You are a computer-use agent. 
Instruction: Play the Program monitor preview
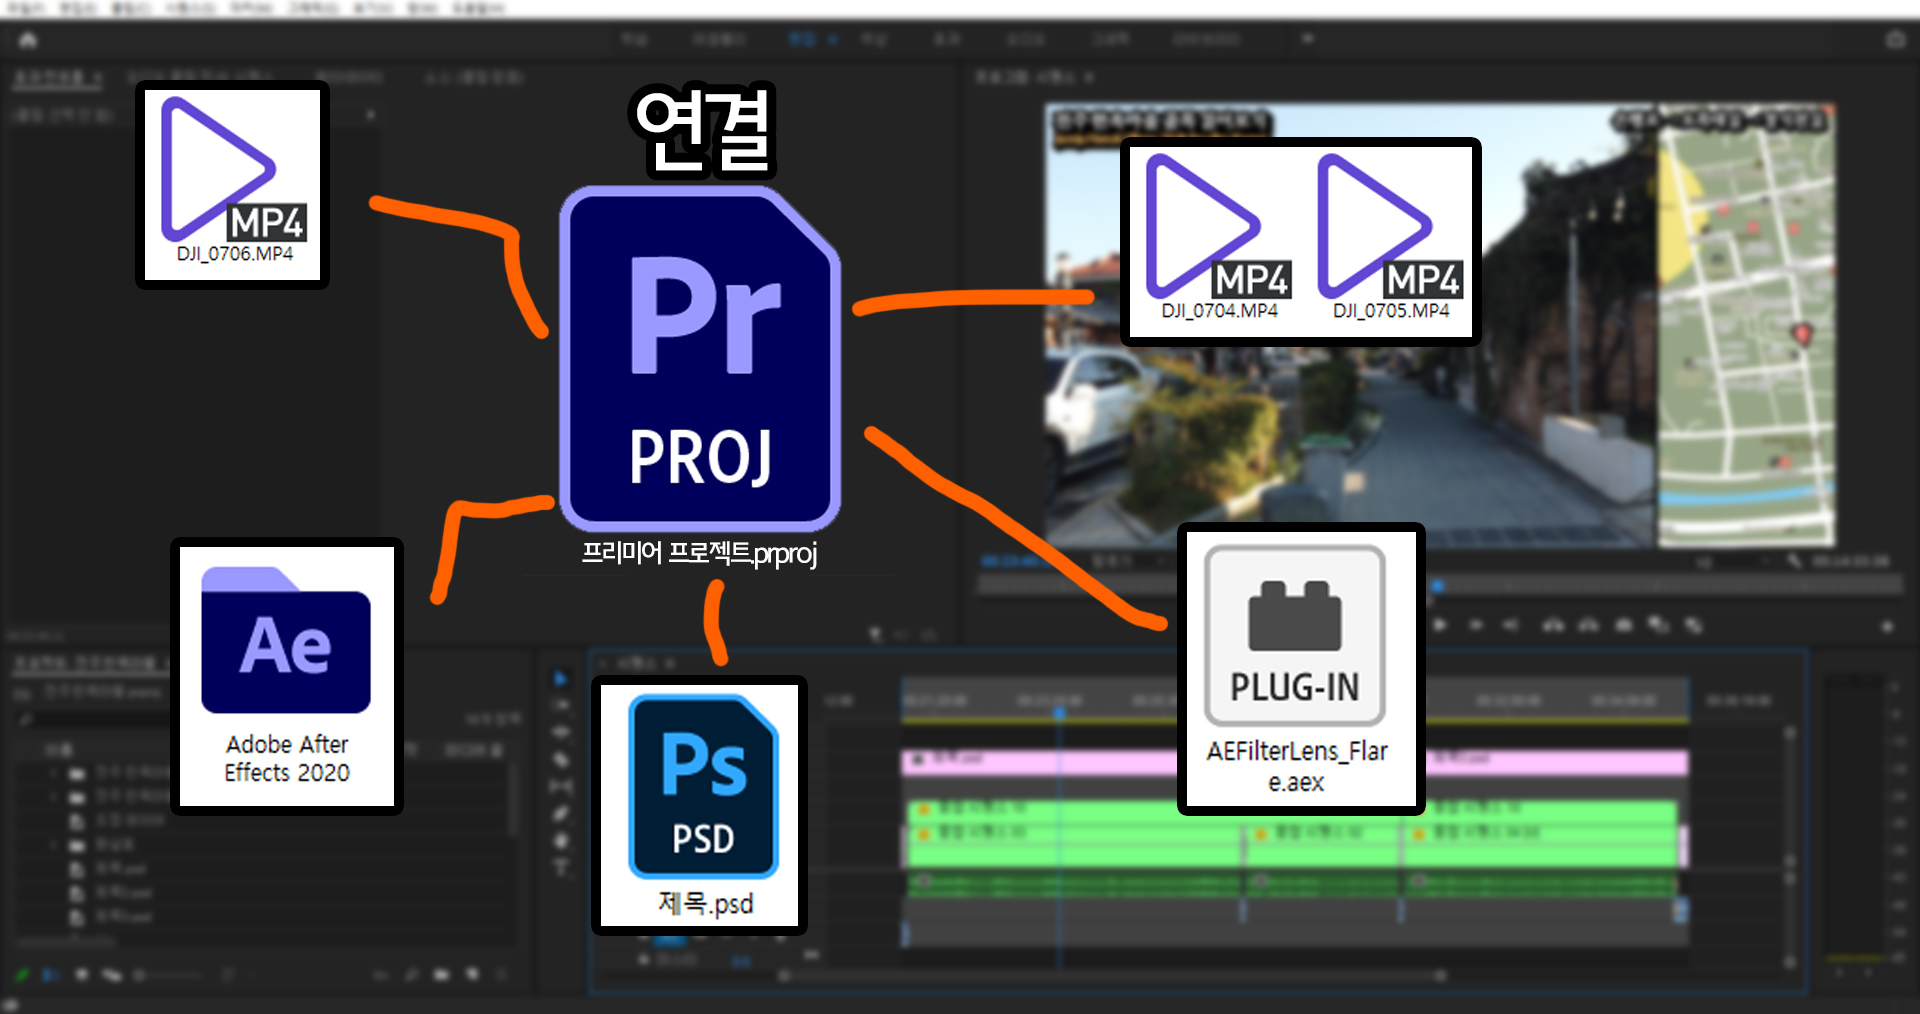point(1440,625)
